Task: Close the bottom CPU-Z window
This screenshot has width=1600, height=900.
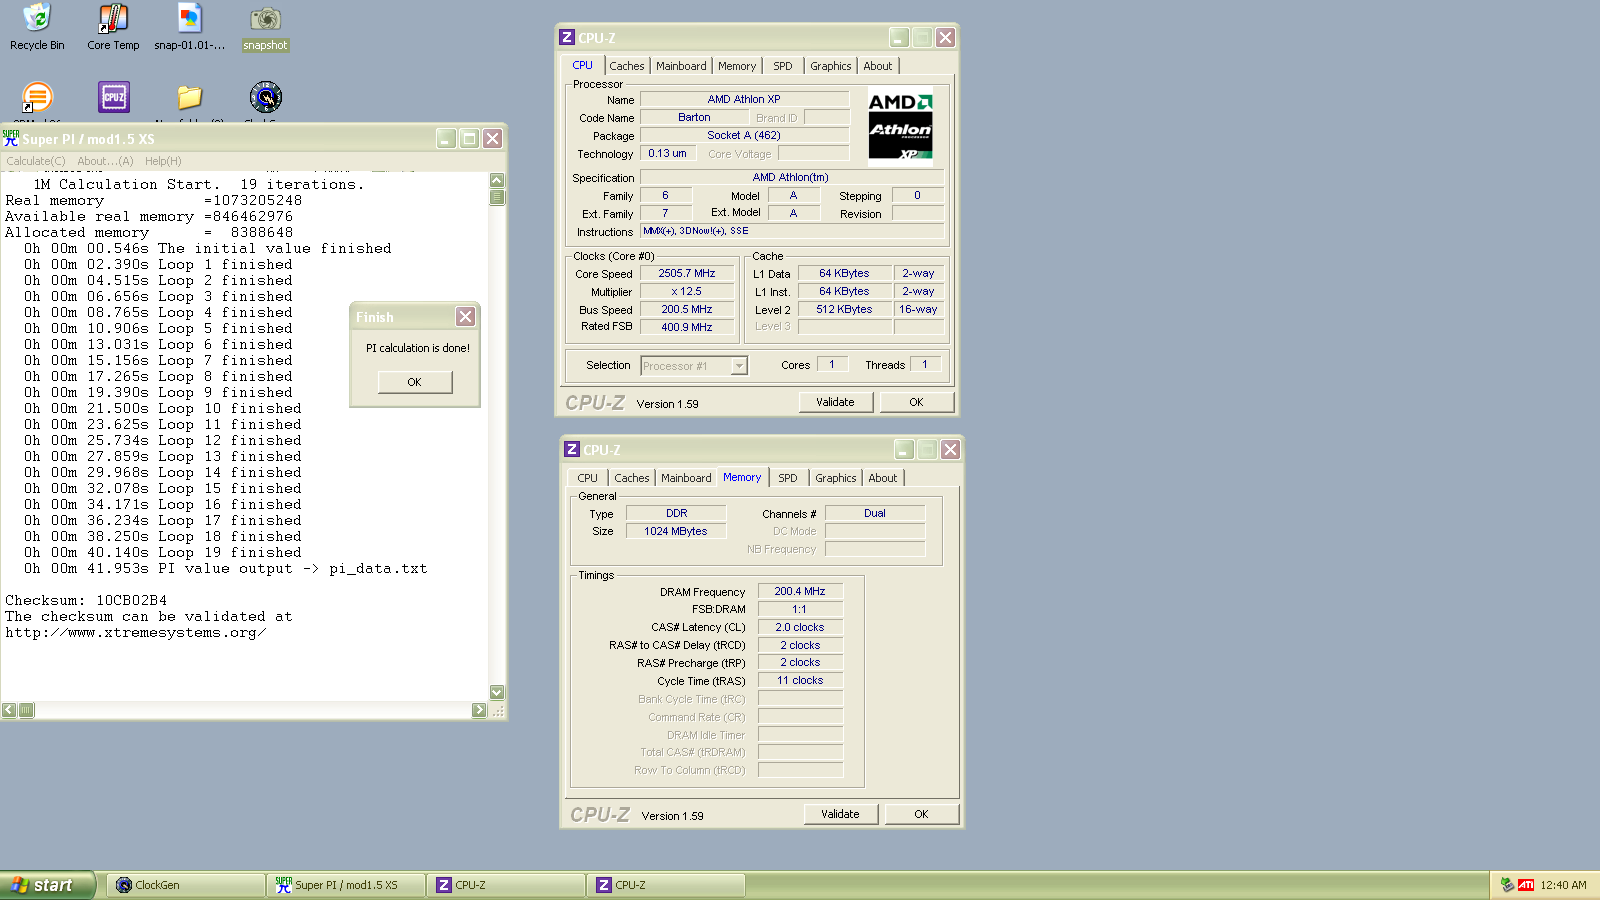Action: pos(950,449)
